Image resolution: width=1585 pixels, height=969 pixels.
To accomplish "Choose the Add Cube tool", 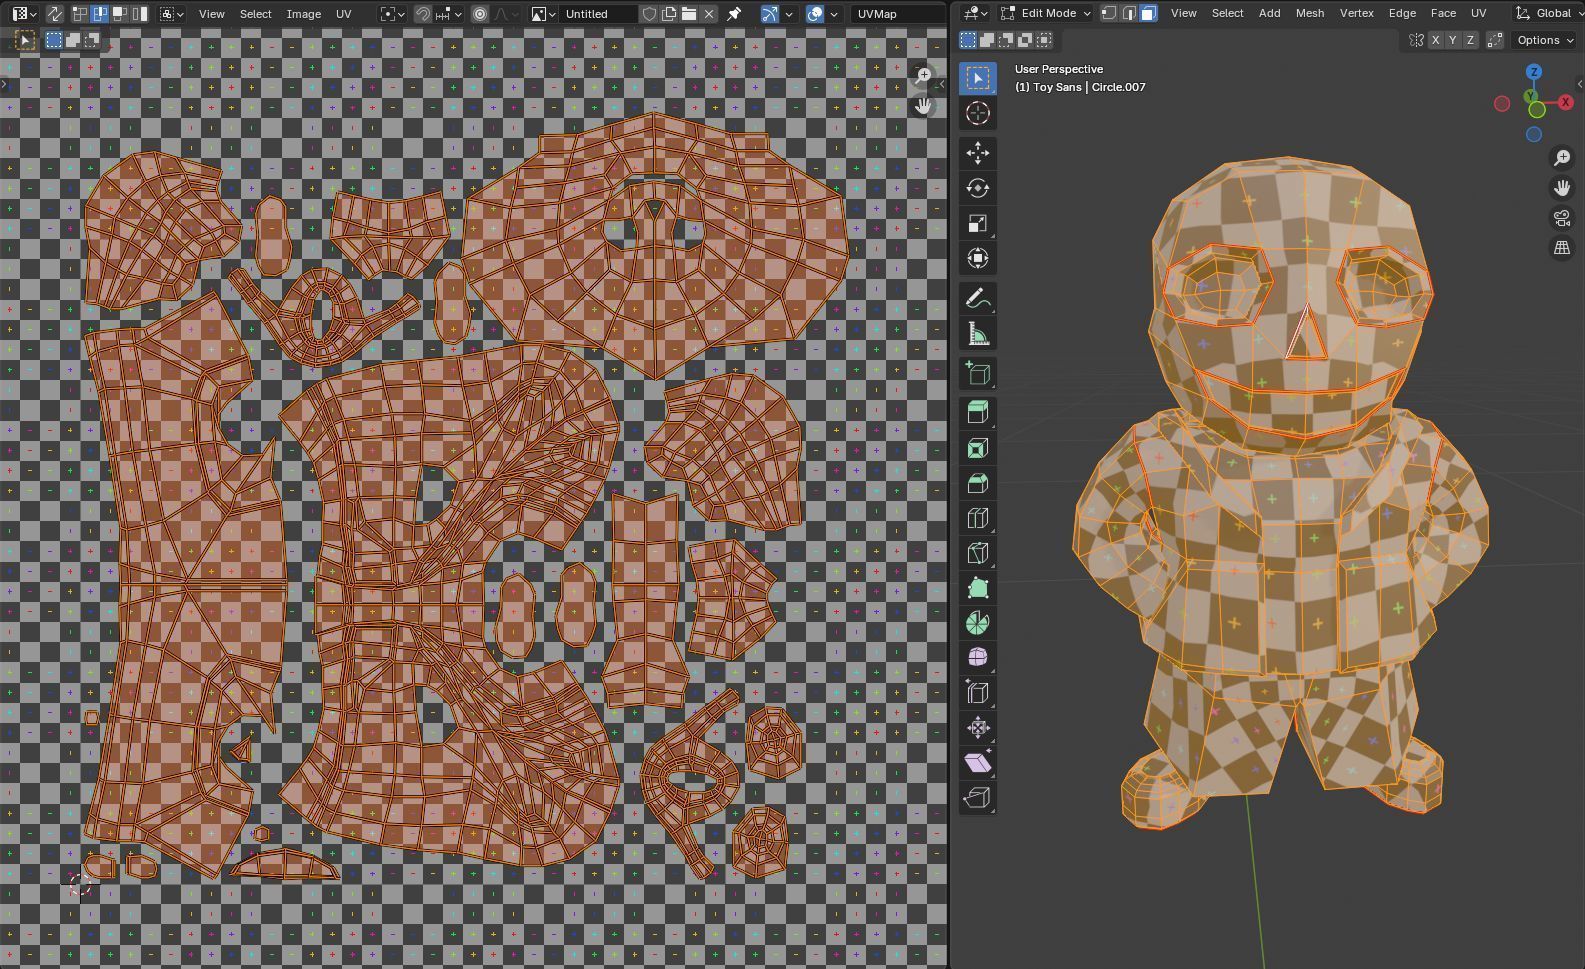I will click(977, 373).
